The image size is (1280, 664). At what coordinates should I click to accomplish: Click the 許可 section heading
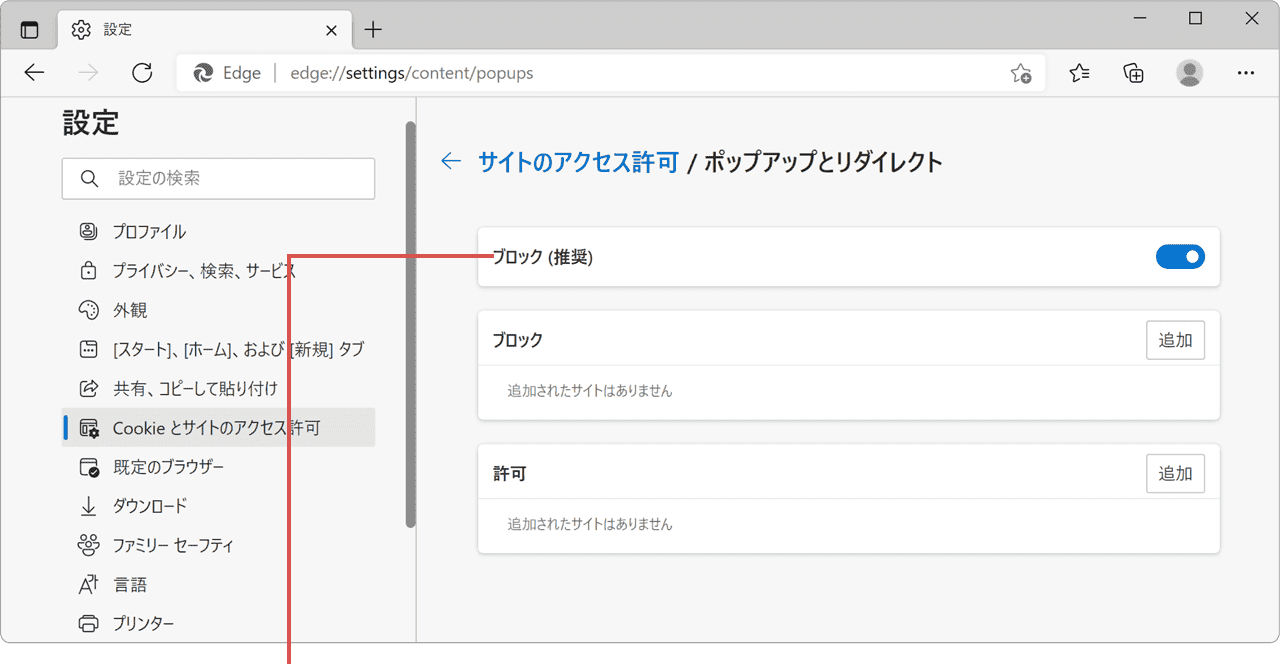click(x=510, y=473)
